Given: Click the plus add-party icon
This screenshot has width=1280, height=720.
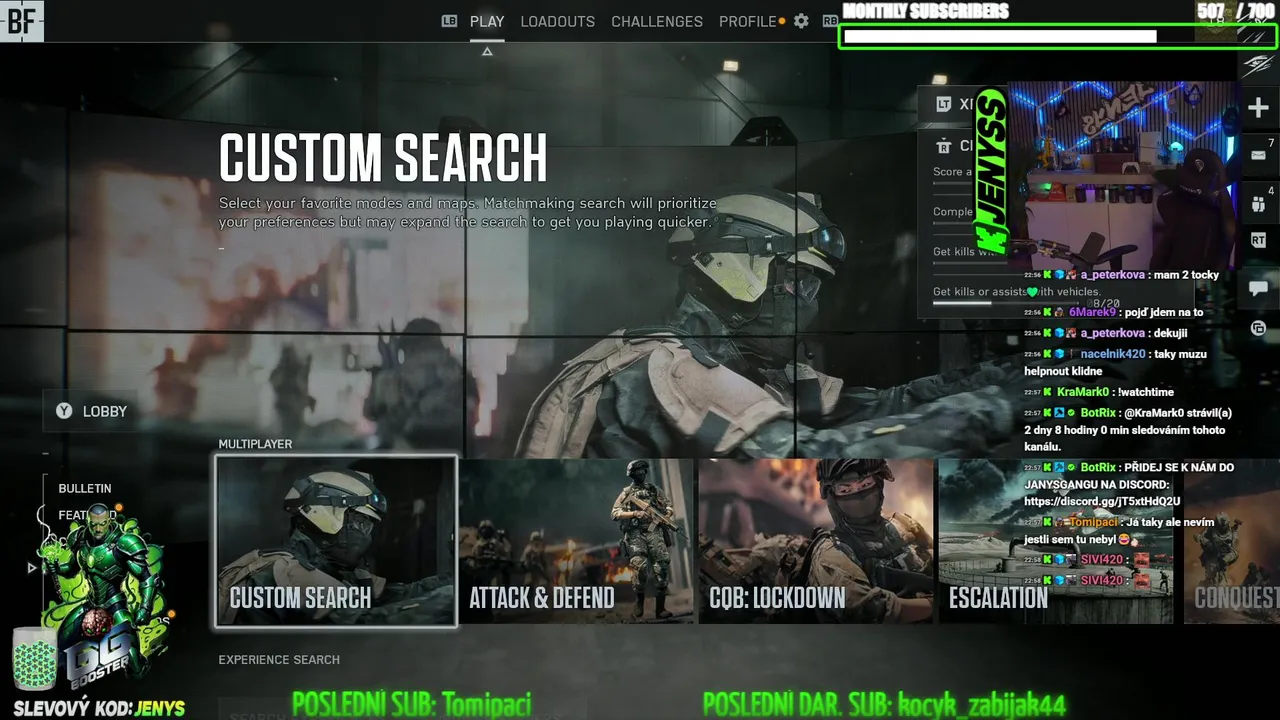Looking at the screenshot, I should (x=1258, y=108).
